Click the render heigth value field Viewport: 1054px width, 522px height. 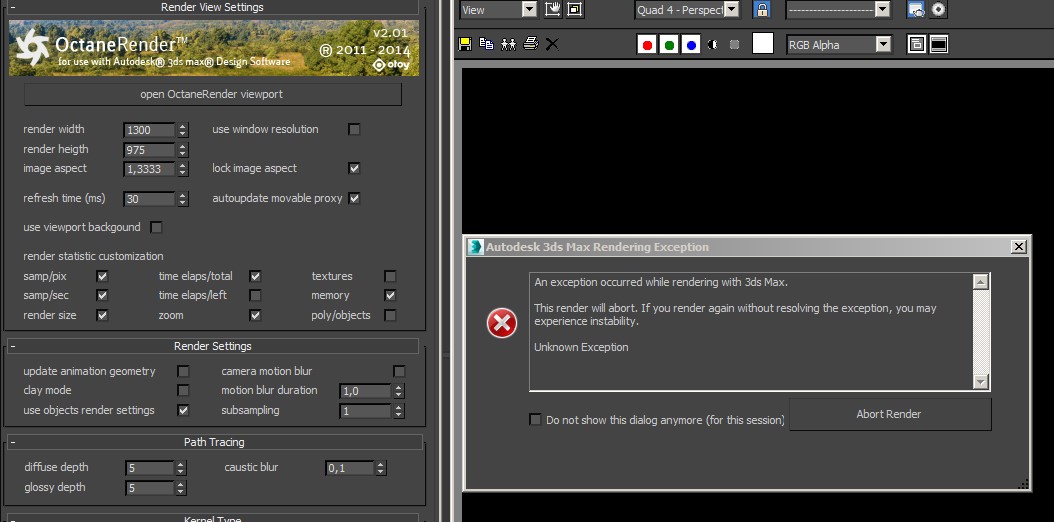click(x=149, y=150)
